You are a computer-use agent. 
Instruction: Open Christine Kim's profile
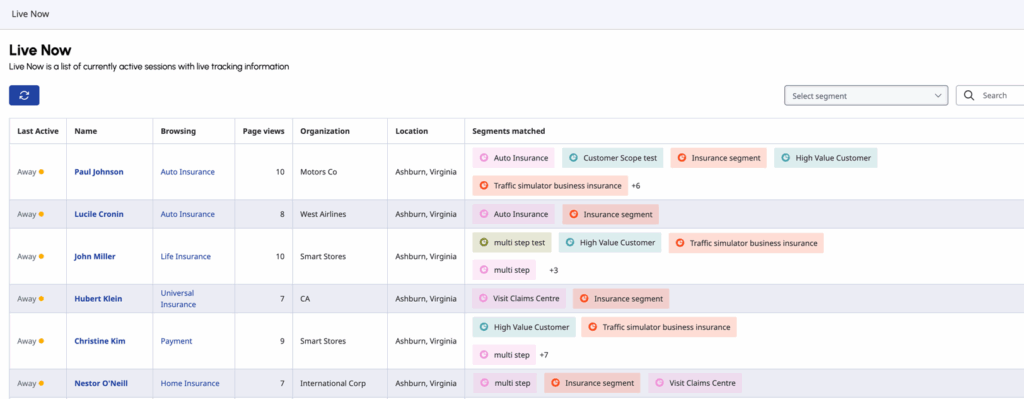point(99,341)
